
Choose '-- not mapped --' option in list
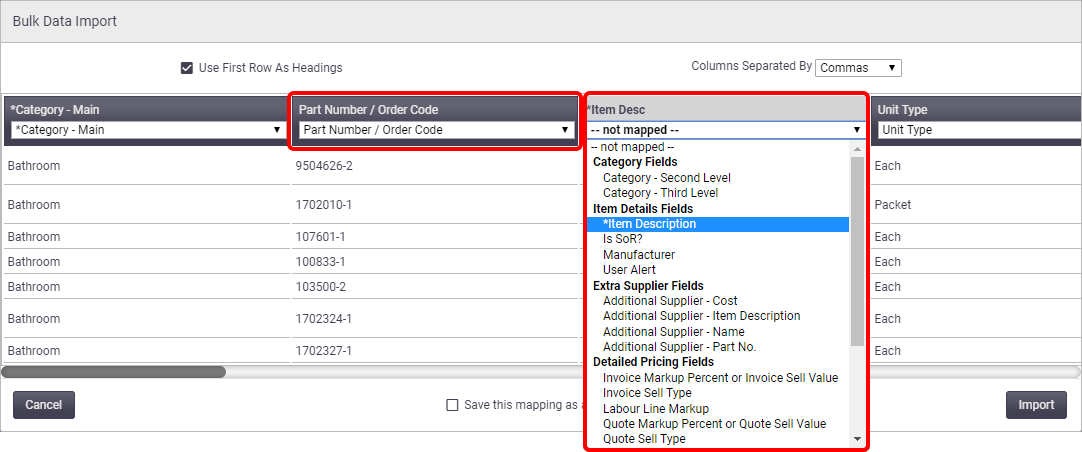click(x=718, y=147)
